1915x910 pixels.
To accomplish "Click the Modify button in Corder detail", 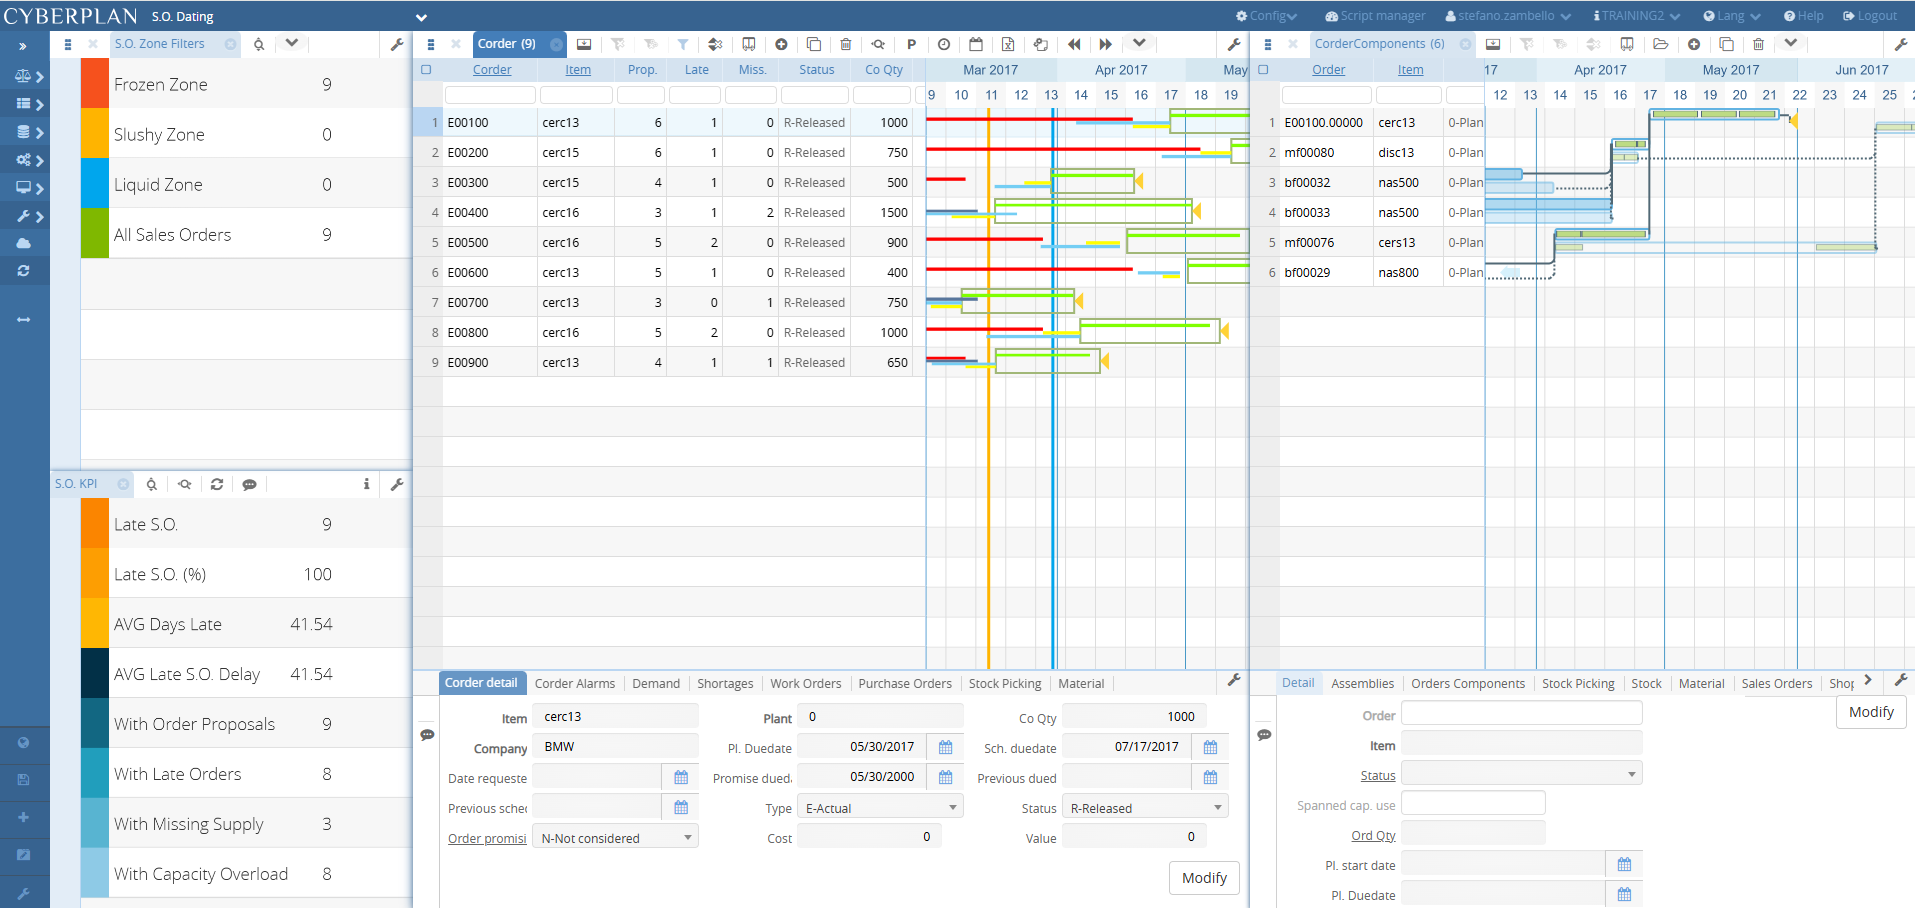I will click(x=1204, y=878).
